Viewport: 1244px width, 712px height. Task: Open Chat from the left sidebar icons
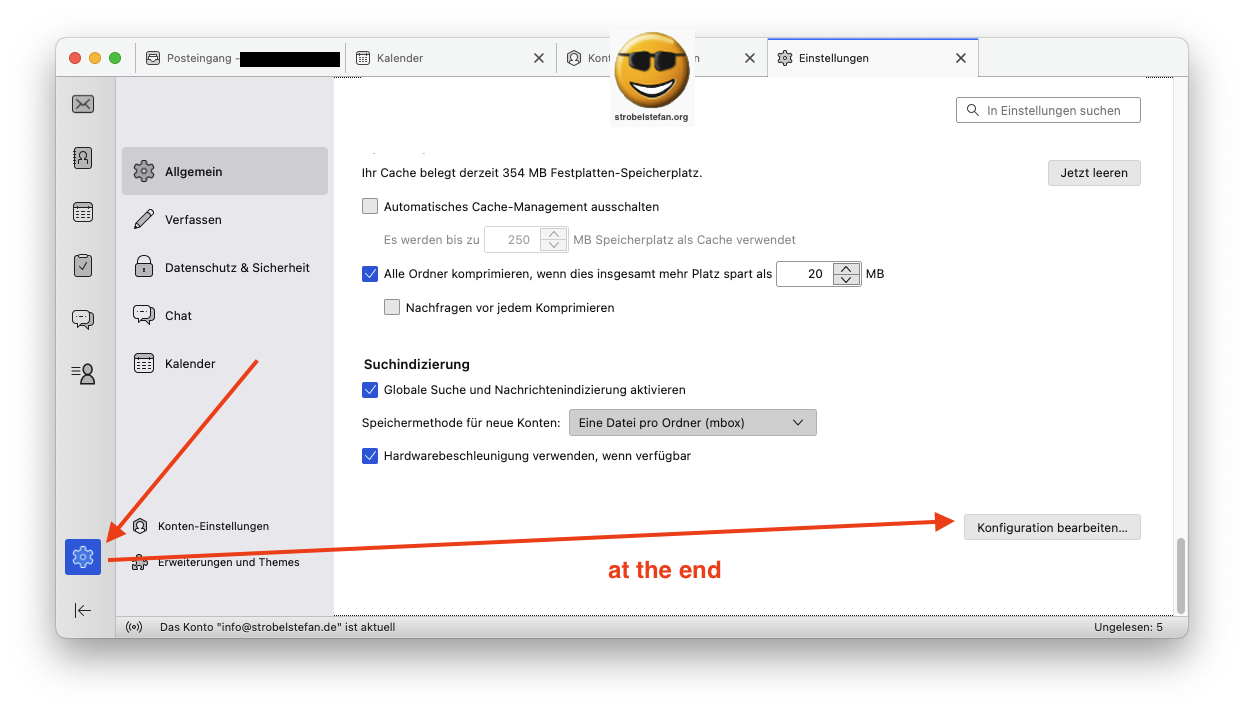(83, 319)
